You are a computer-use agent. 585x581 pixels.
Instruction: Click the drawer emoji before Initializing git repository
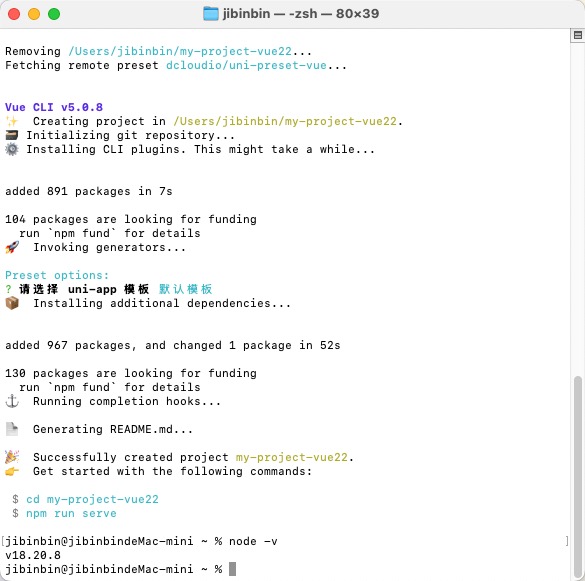(12, 135)
